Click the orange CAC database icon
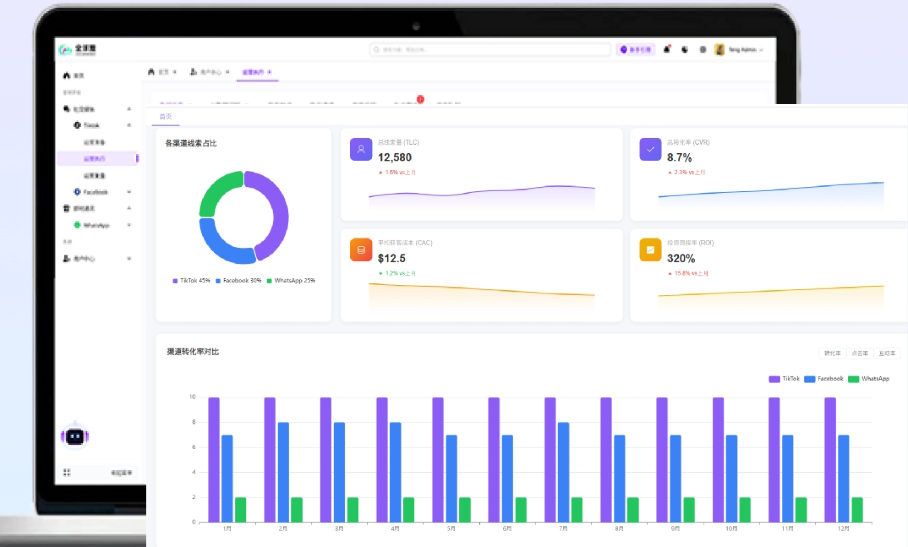Image resolution: width=908 pixels, height=547 pixels. coord(360,250)
